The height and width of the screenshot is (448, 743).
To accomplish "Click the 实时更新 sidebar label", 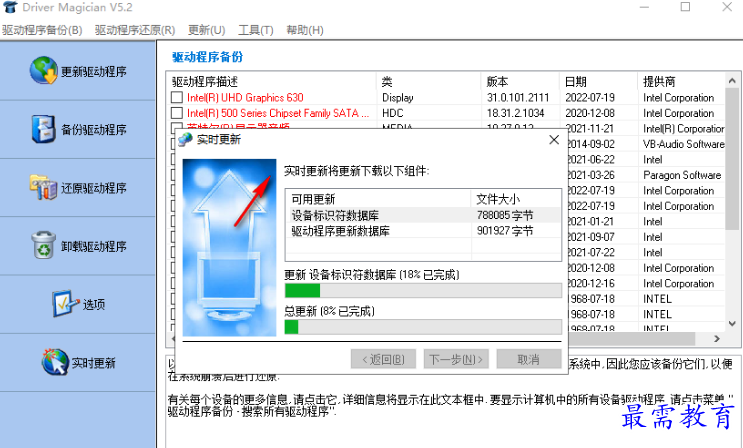I will point(93,363).
